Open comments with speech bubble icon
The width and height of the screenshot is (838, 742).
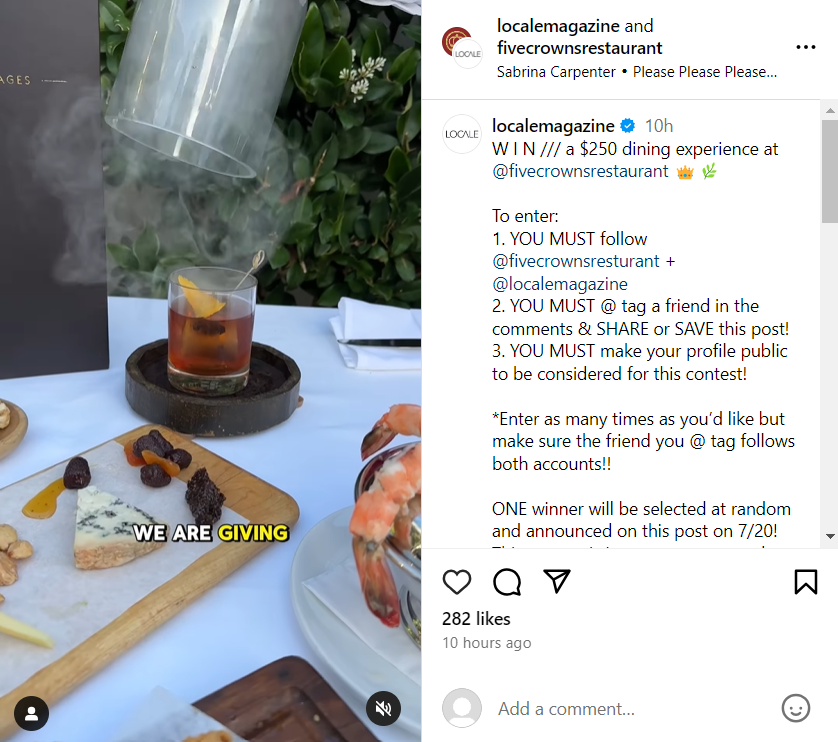point(507,582)
